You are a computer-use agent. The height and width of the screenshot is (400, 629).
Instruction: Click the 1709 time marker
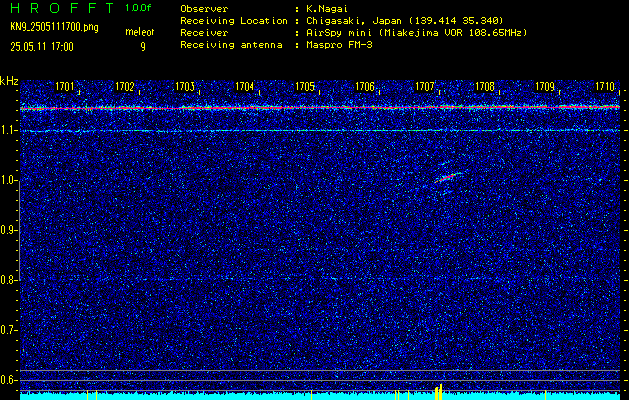click(545, 86)
